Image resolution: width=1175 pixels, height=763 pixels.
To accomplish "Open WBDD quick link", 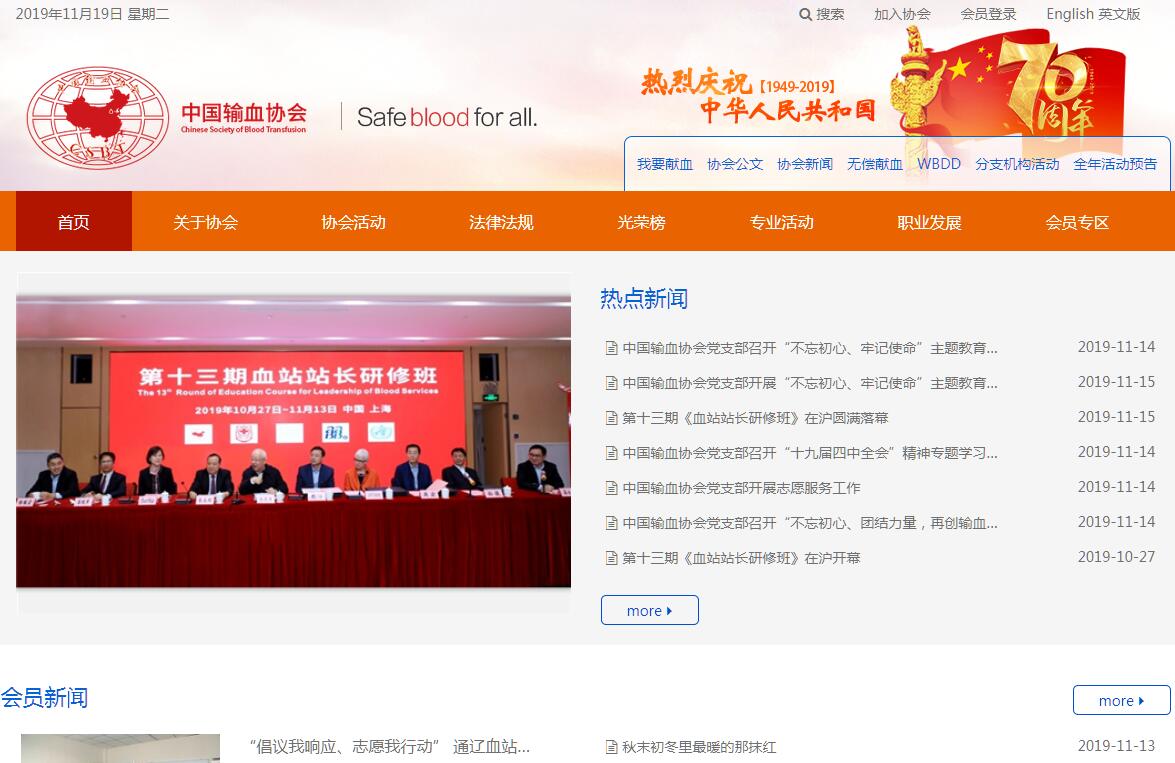I will pyautogui.click(x=939, y=164).
